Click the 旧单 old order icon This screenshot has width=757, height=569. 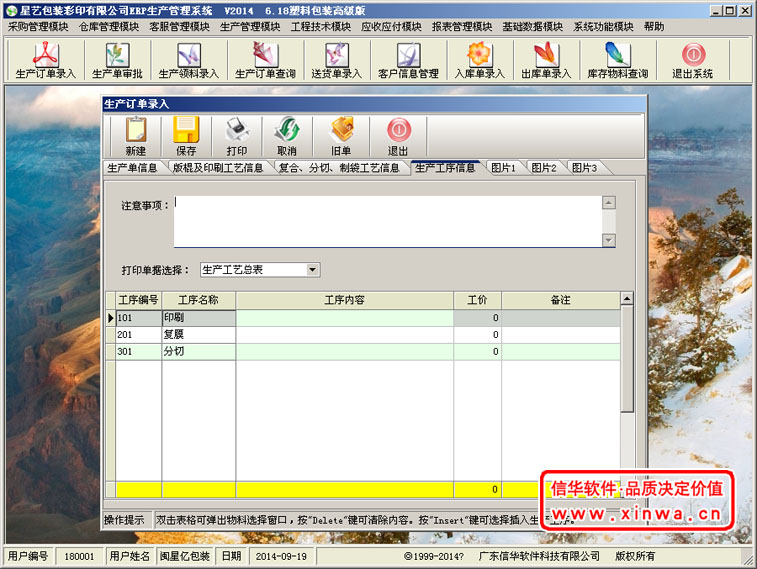[342, 136]
